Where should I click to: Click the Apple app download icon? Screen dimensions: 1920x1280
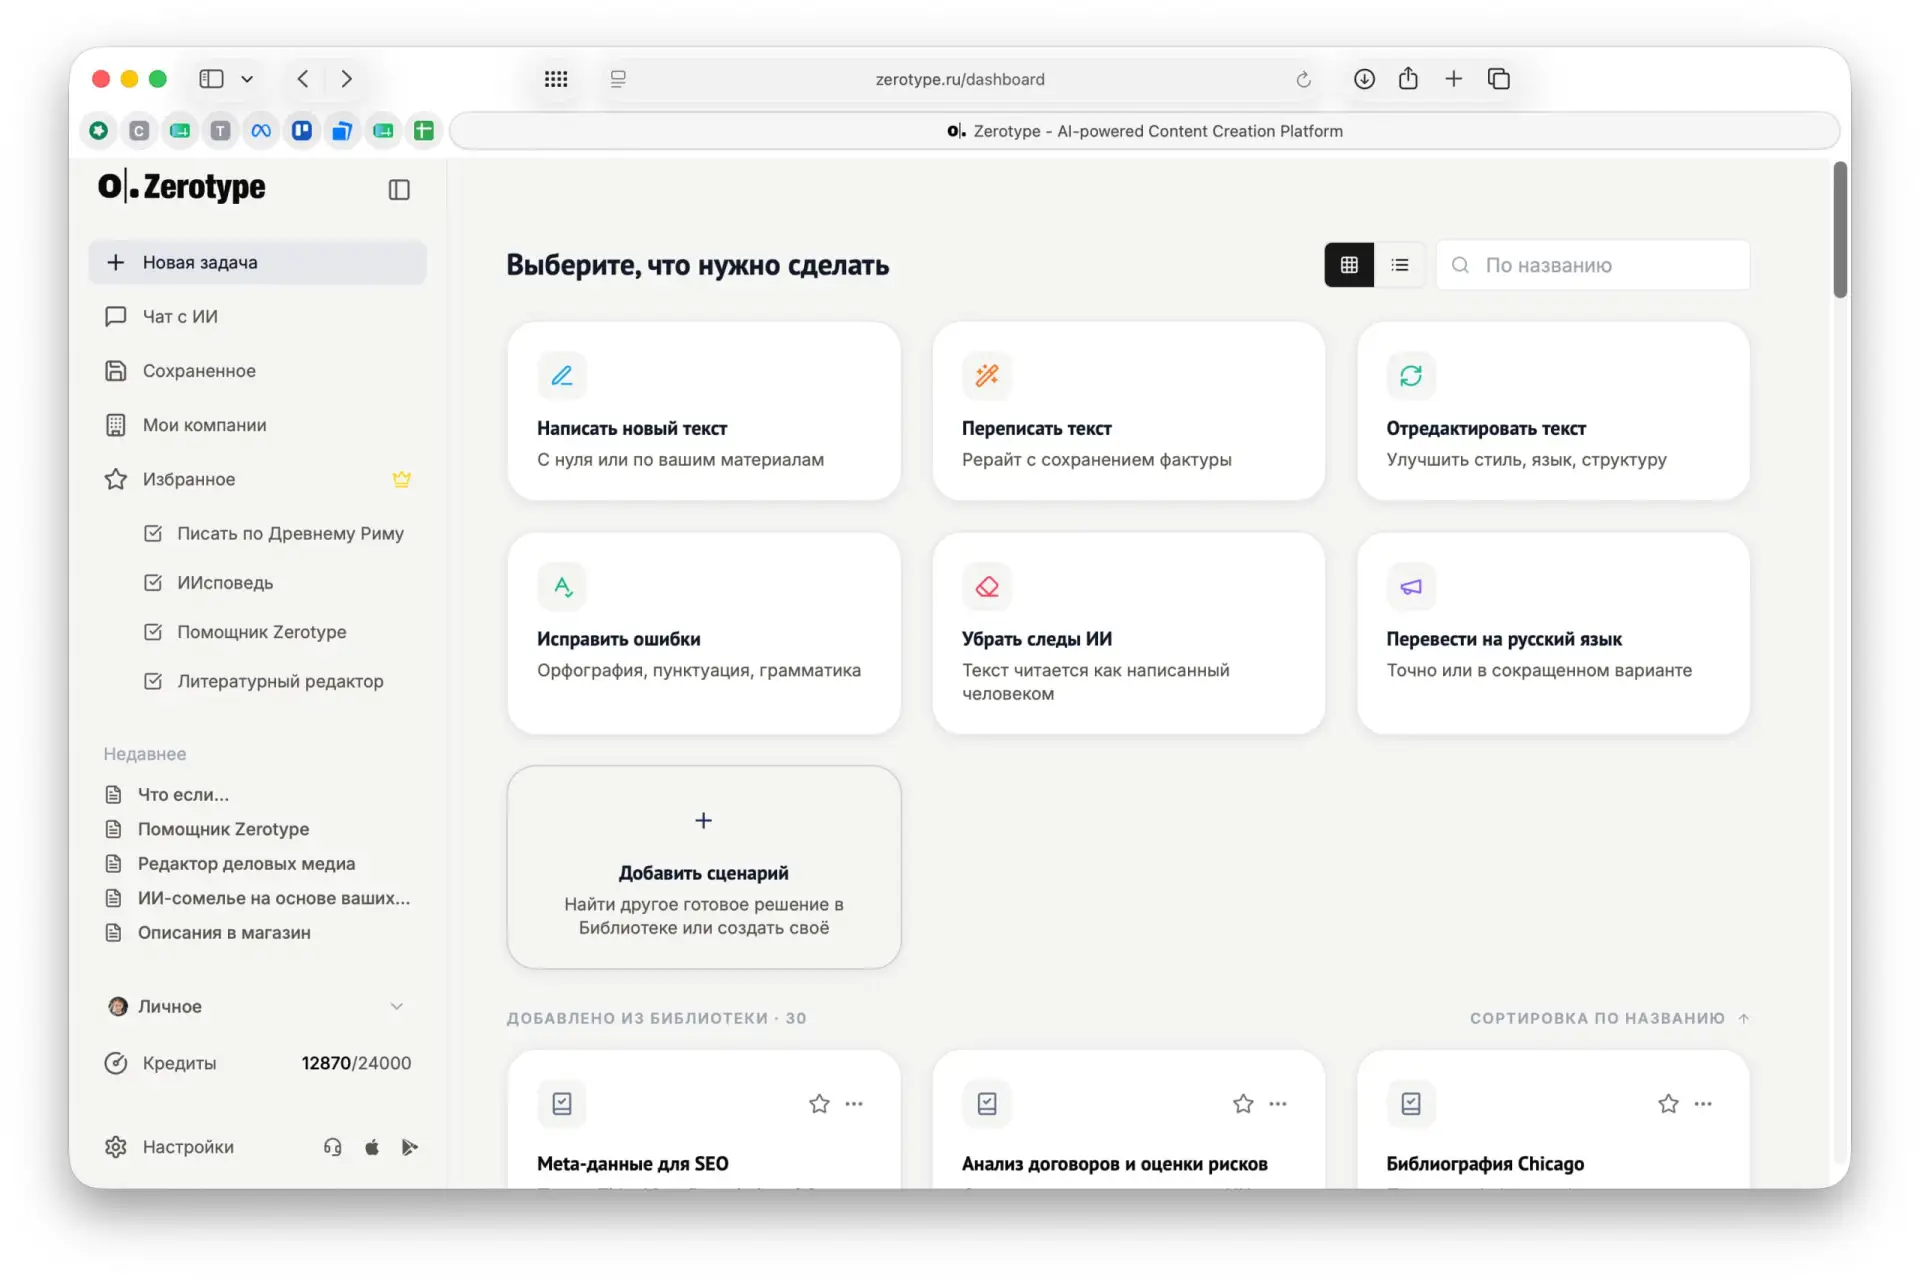372,1147
